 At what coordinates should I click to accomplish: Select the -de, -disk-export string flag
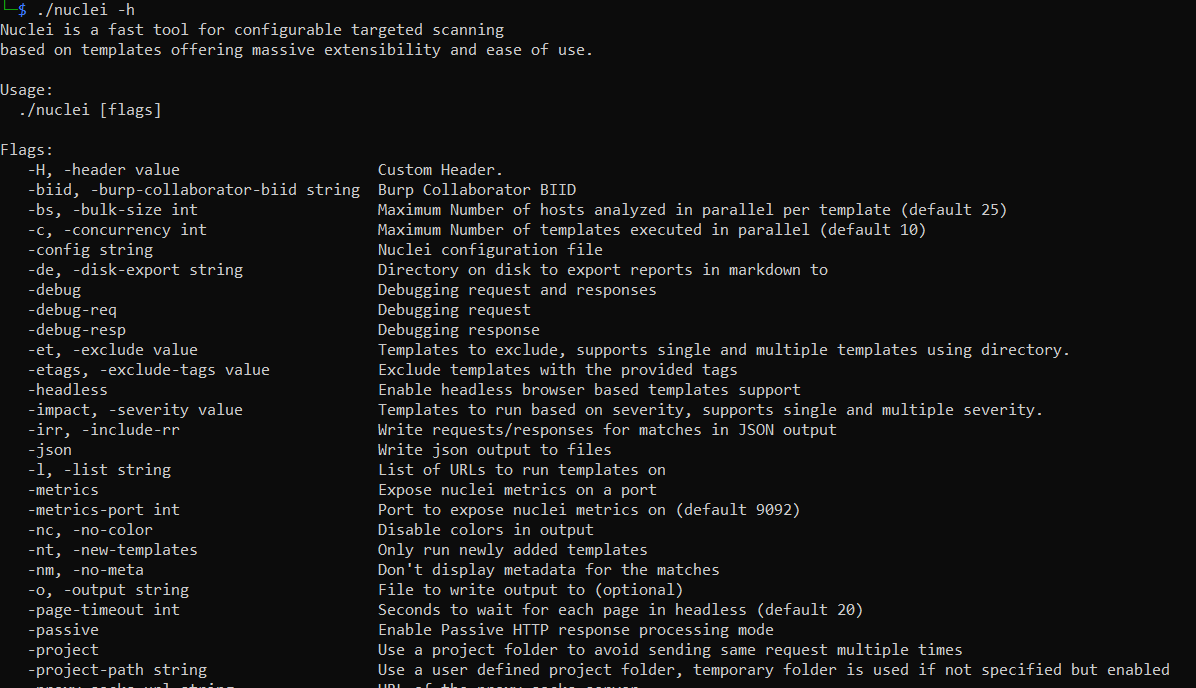click(x=136, y=270)
